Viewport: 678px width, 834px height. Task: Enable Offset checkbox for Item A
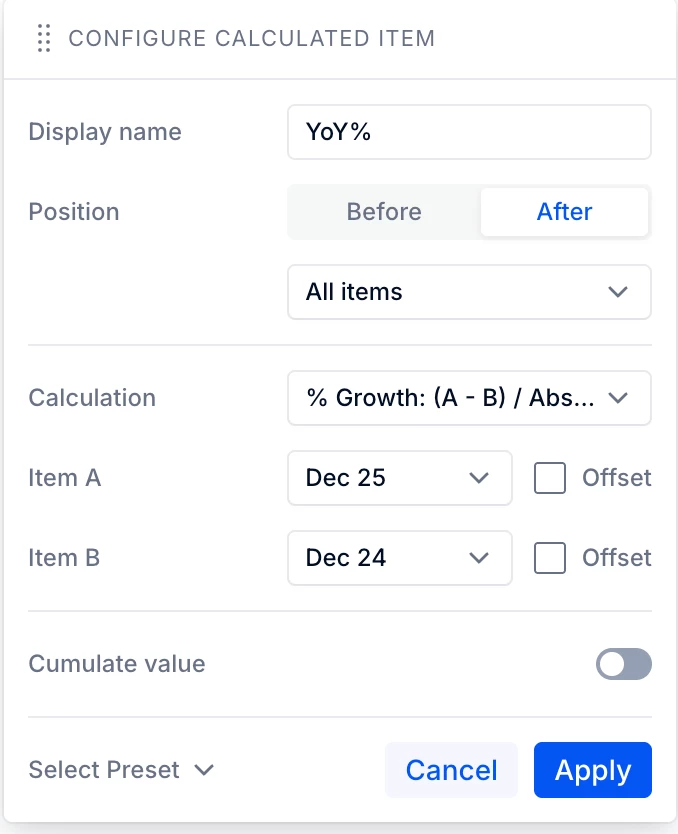click(550, 478)
